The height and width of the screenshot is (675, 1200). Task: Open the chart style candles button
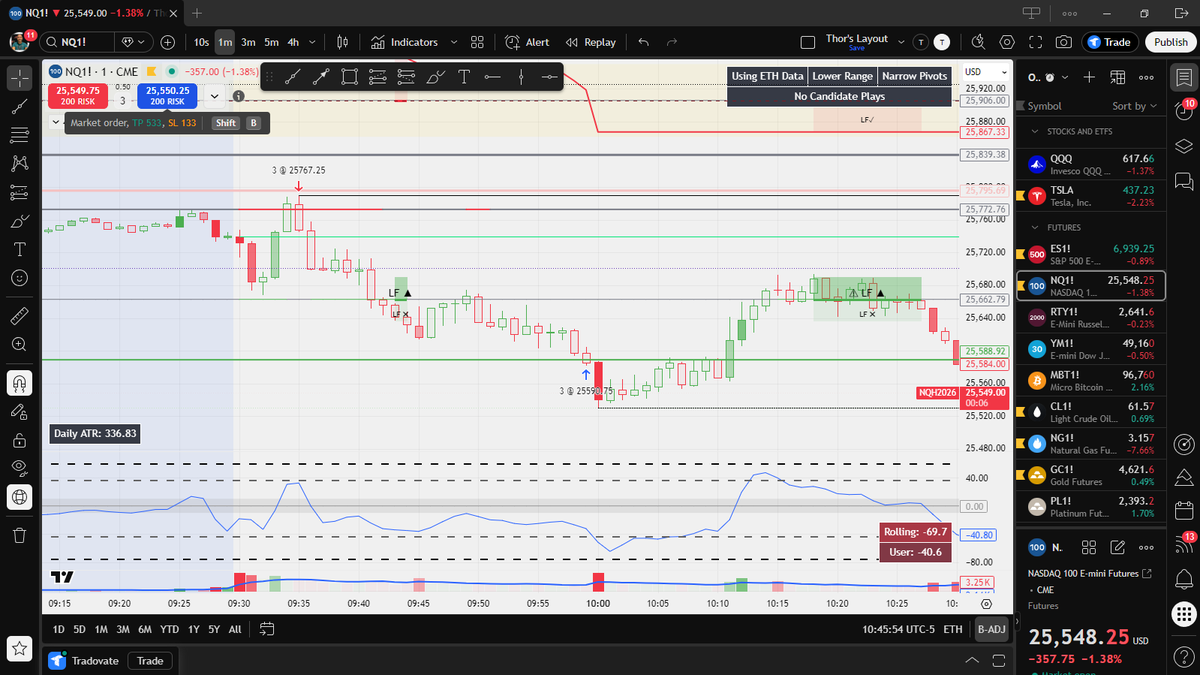tap(343, 42)
